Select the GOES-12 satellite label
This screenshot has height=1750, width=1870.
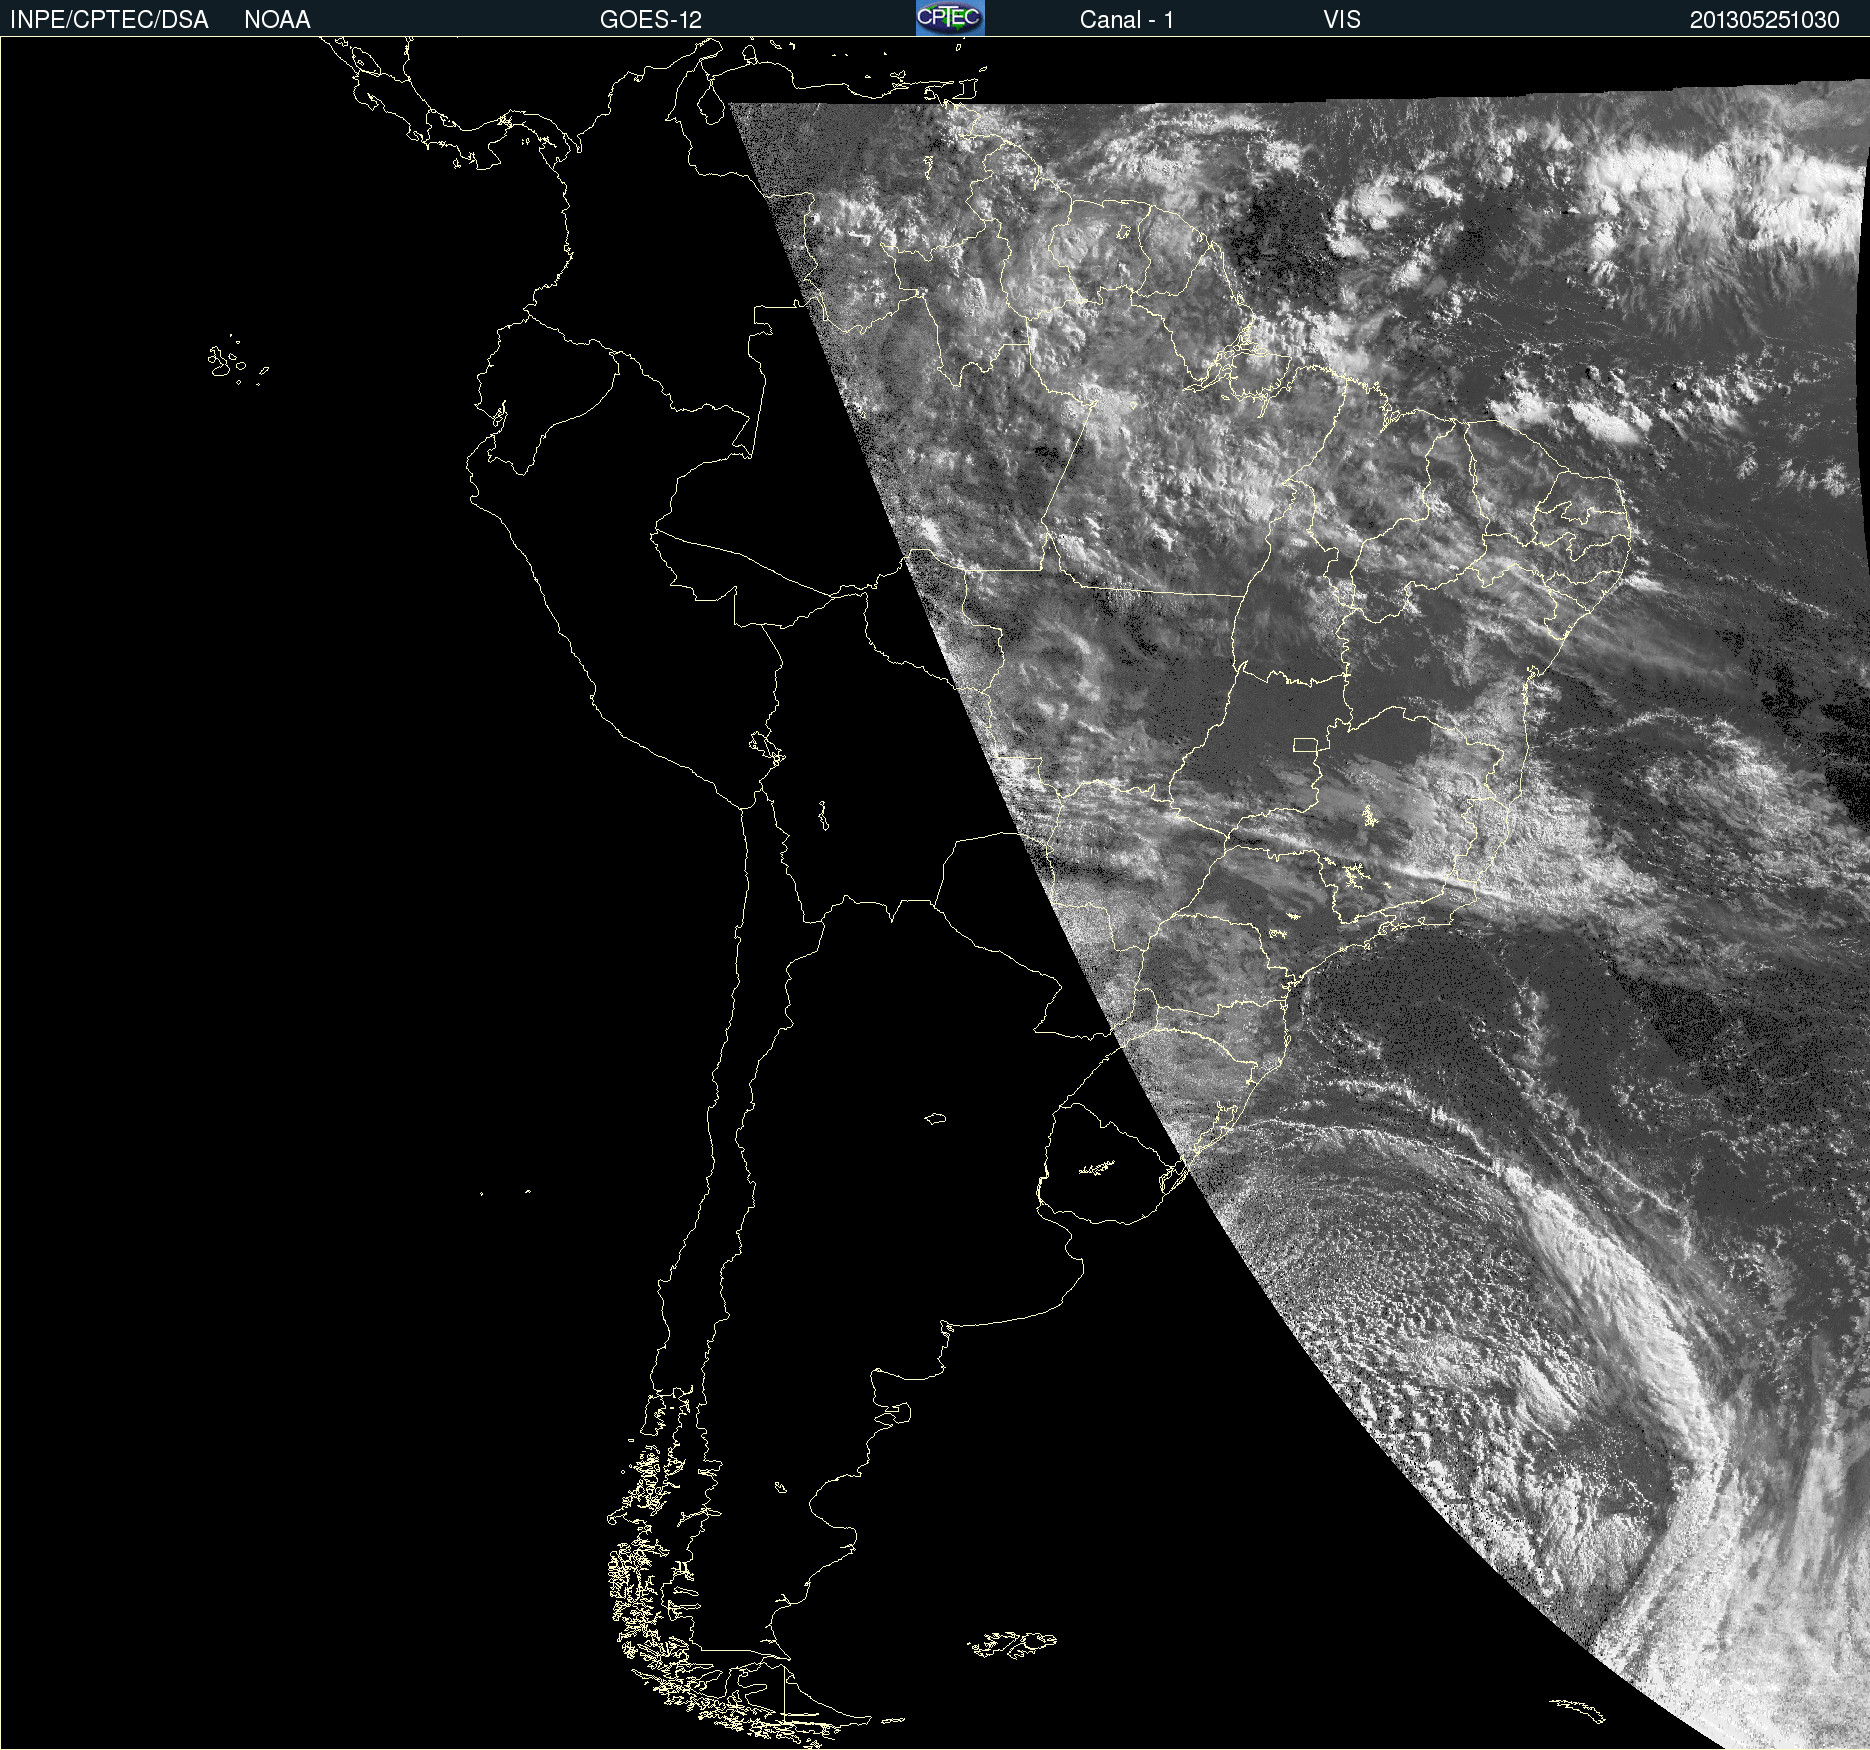651,20
